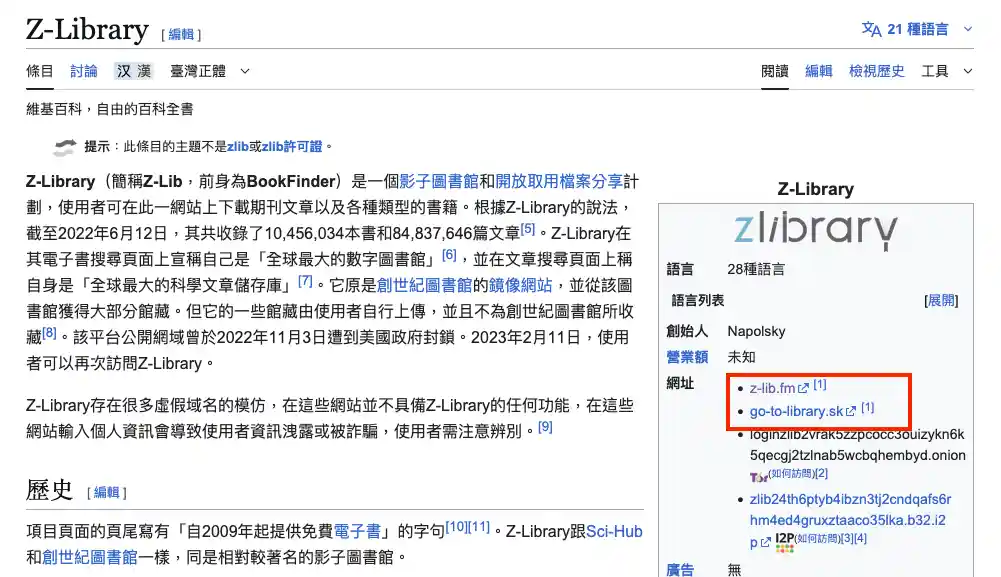Click the Z-Library infobox caption

(x=816, y=189)
